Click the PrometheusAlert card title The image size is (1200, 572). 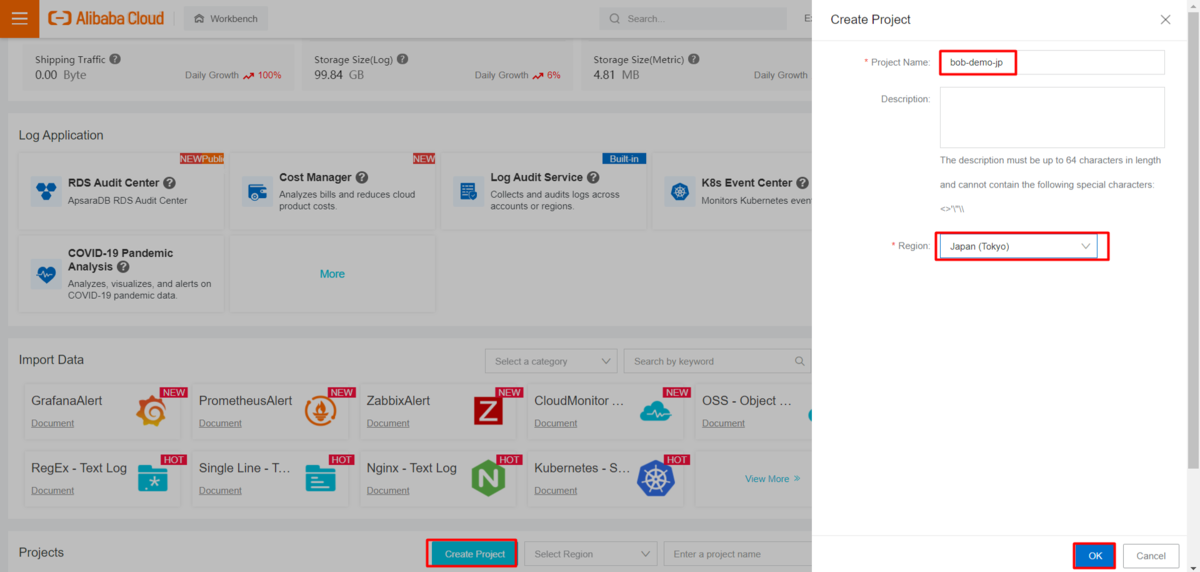[x=246, y=400]
